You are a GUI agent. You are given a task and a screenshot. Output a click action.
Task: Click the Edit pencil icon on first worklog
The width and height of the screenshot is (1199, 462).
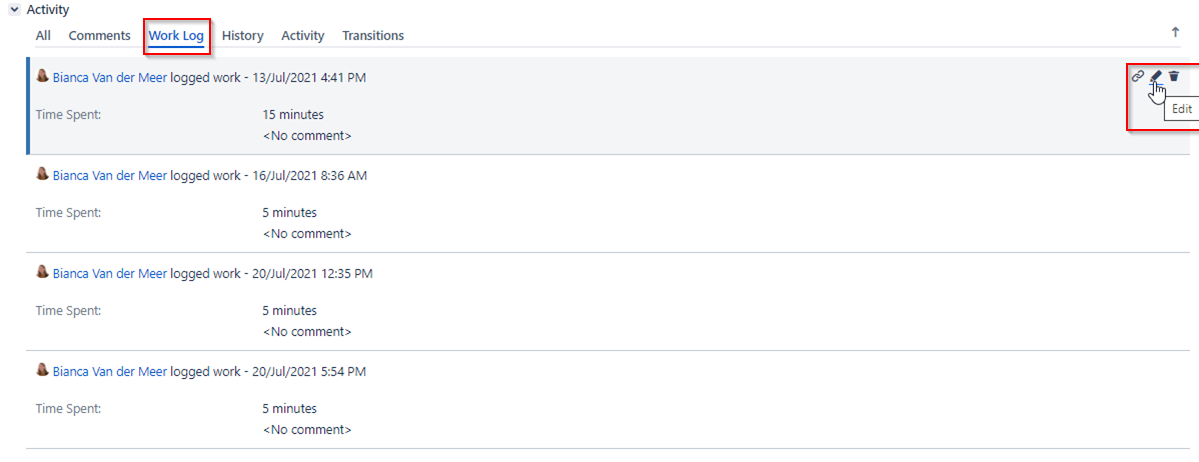coord(1156,76)
